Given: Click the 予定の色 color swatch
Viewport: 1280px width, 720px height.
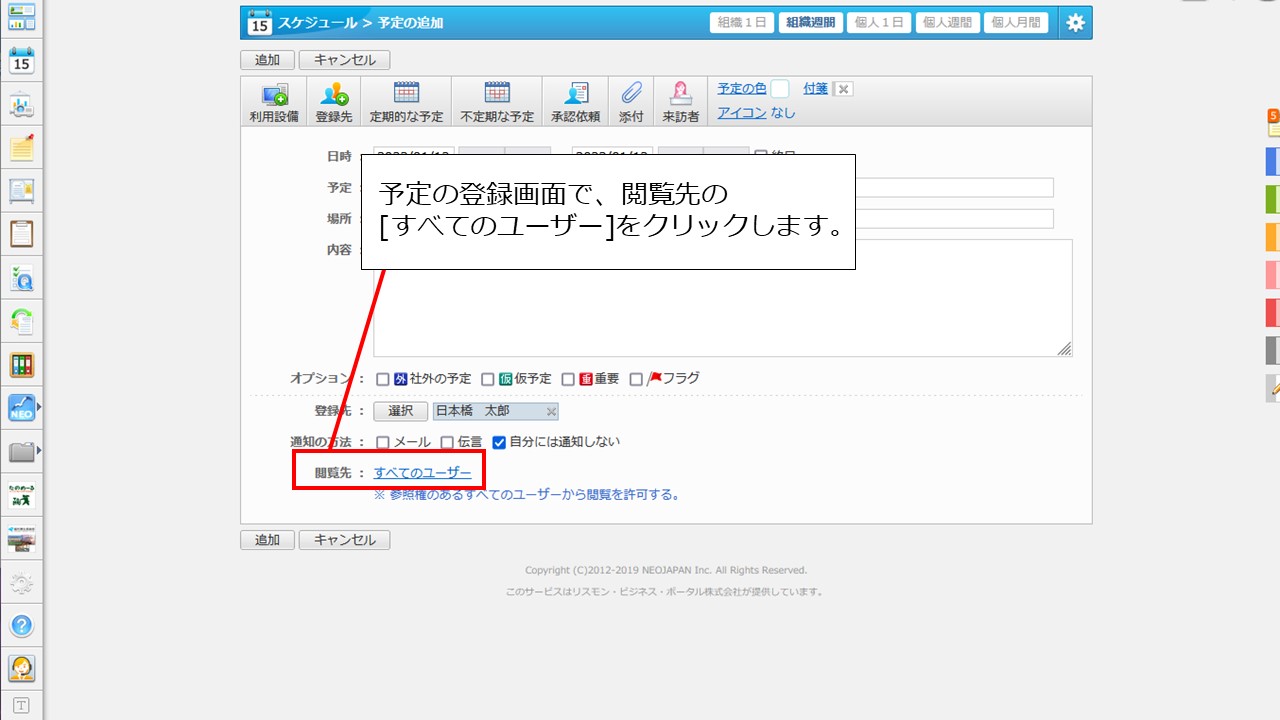Looking at the screenshot, I should (x=780, y=89).
